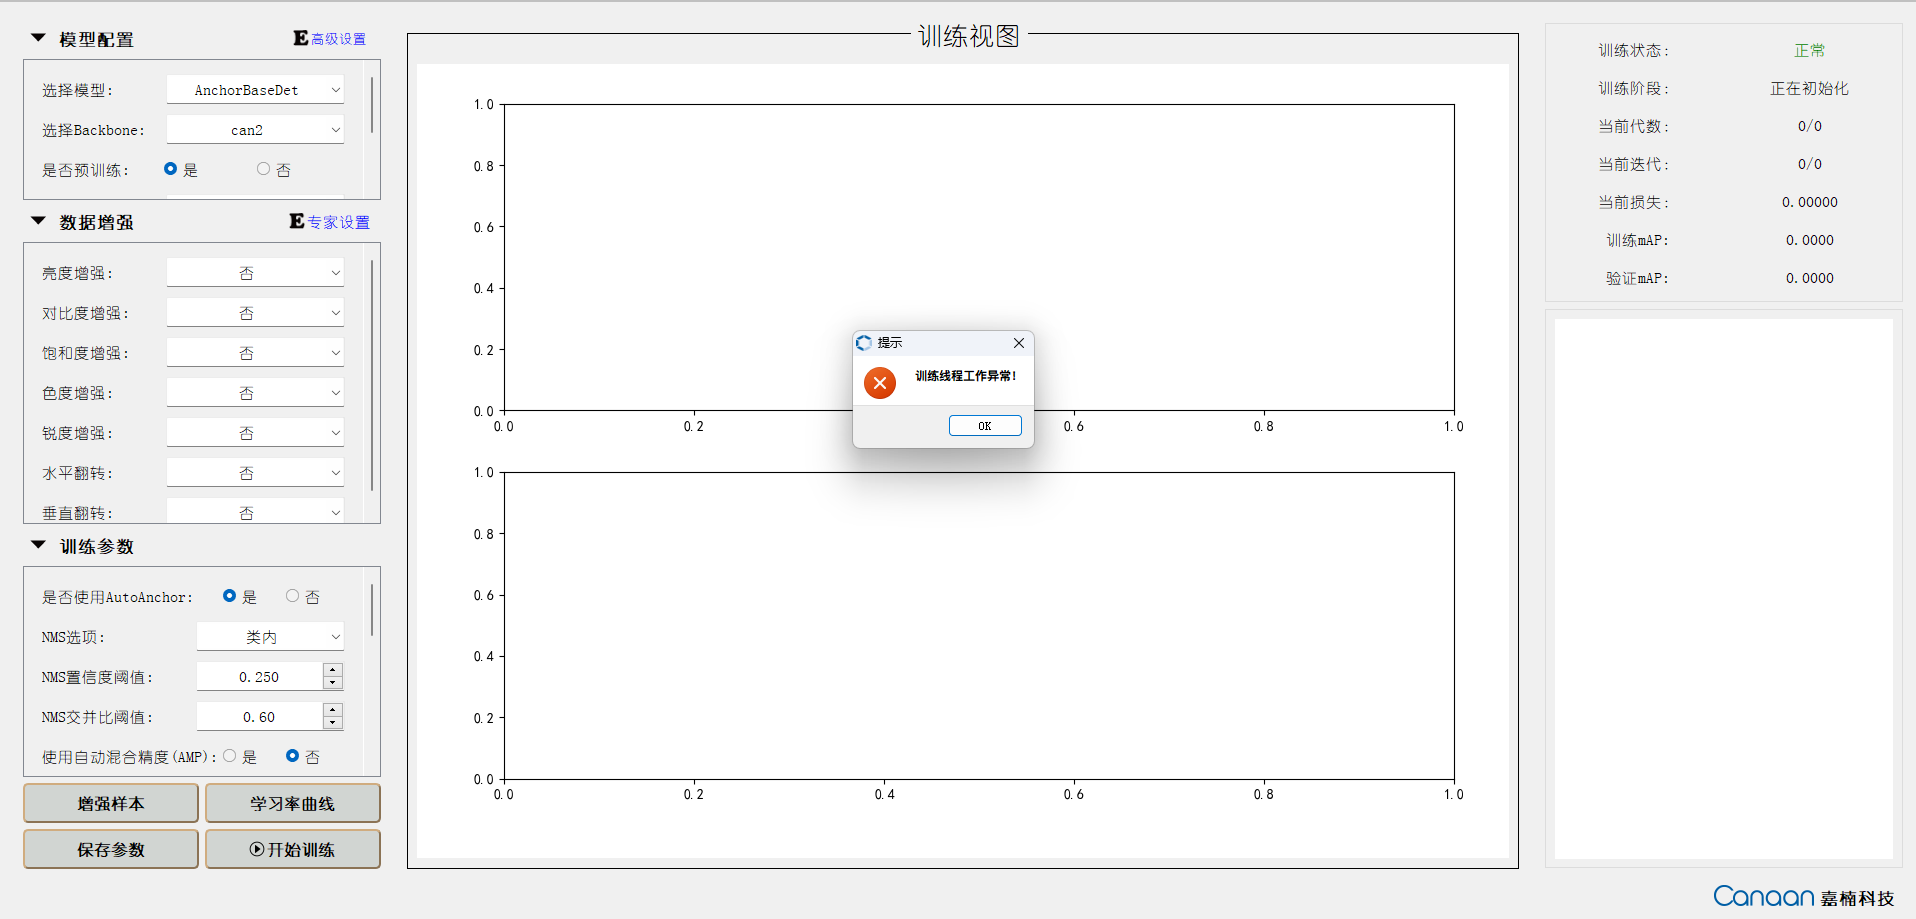Image resolution: width=1916 pixels, height=919 pixels.
Task: Click the OK button in error dialog
Action: (985, 426)
